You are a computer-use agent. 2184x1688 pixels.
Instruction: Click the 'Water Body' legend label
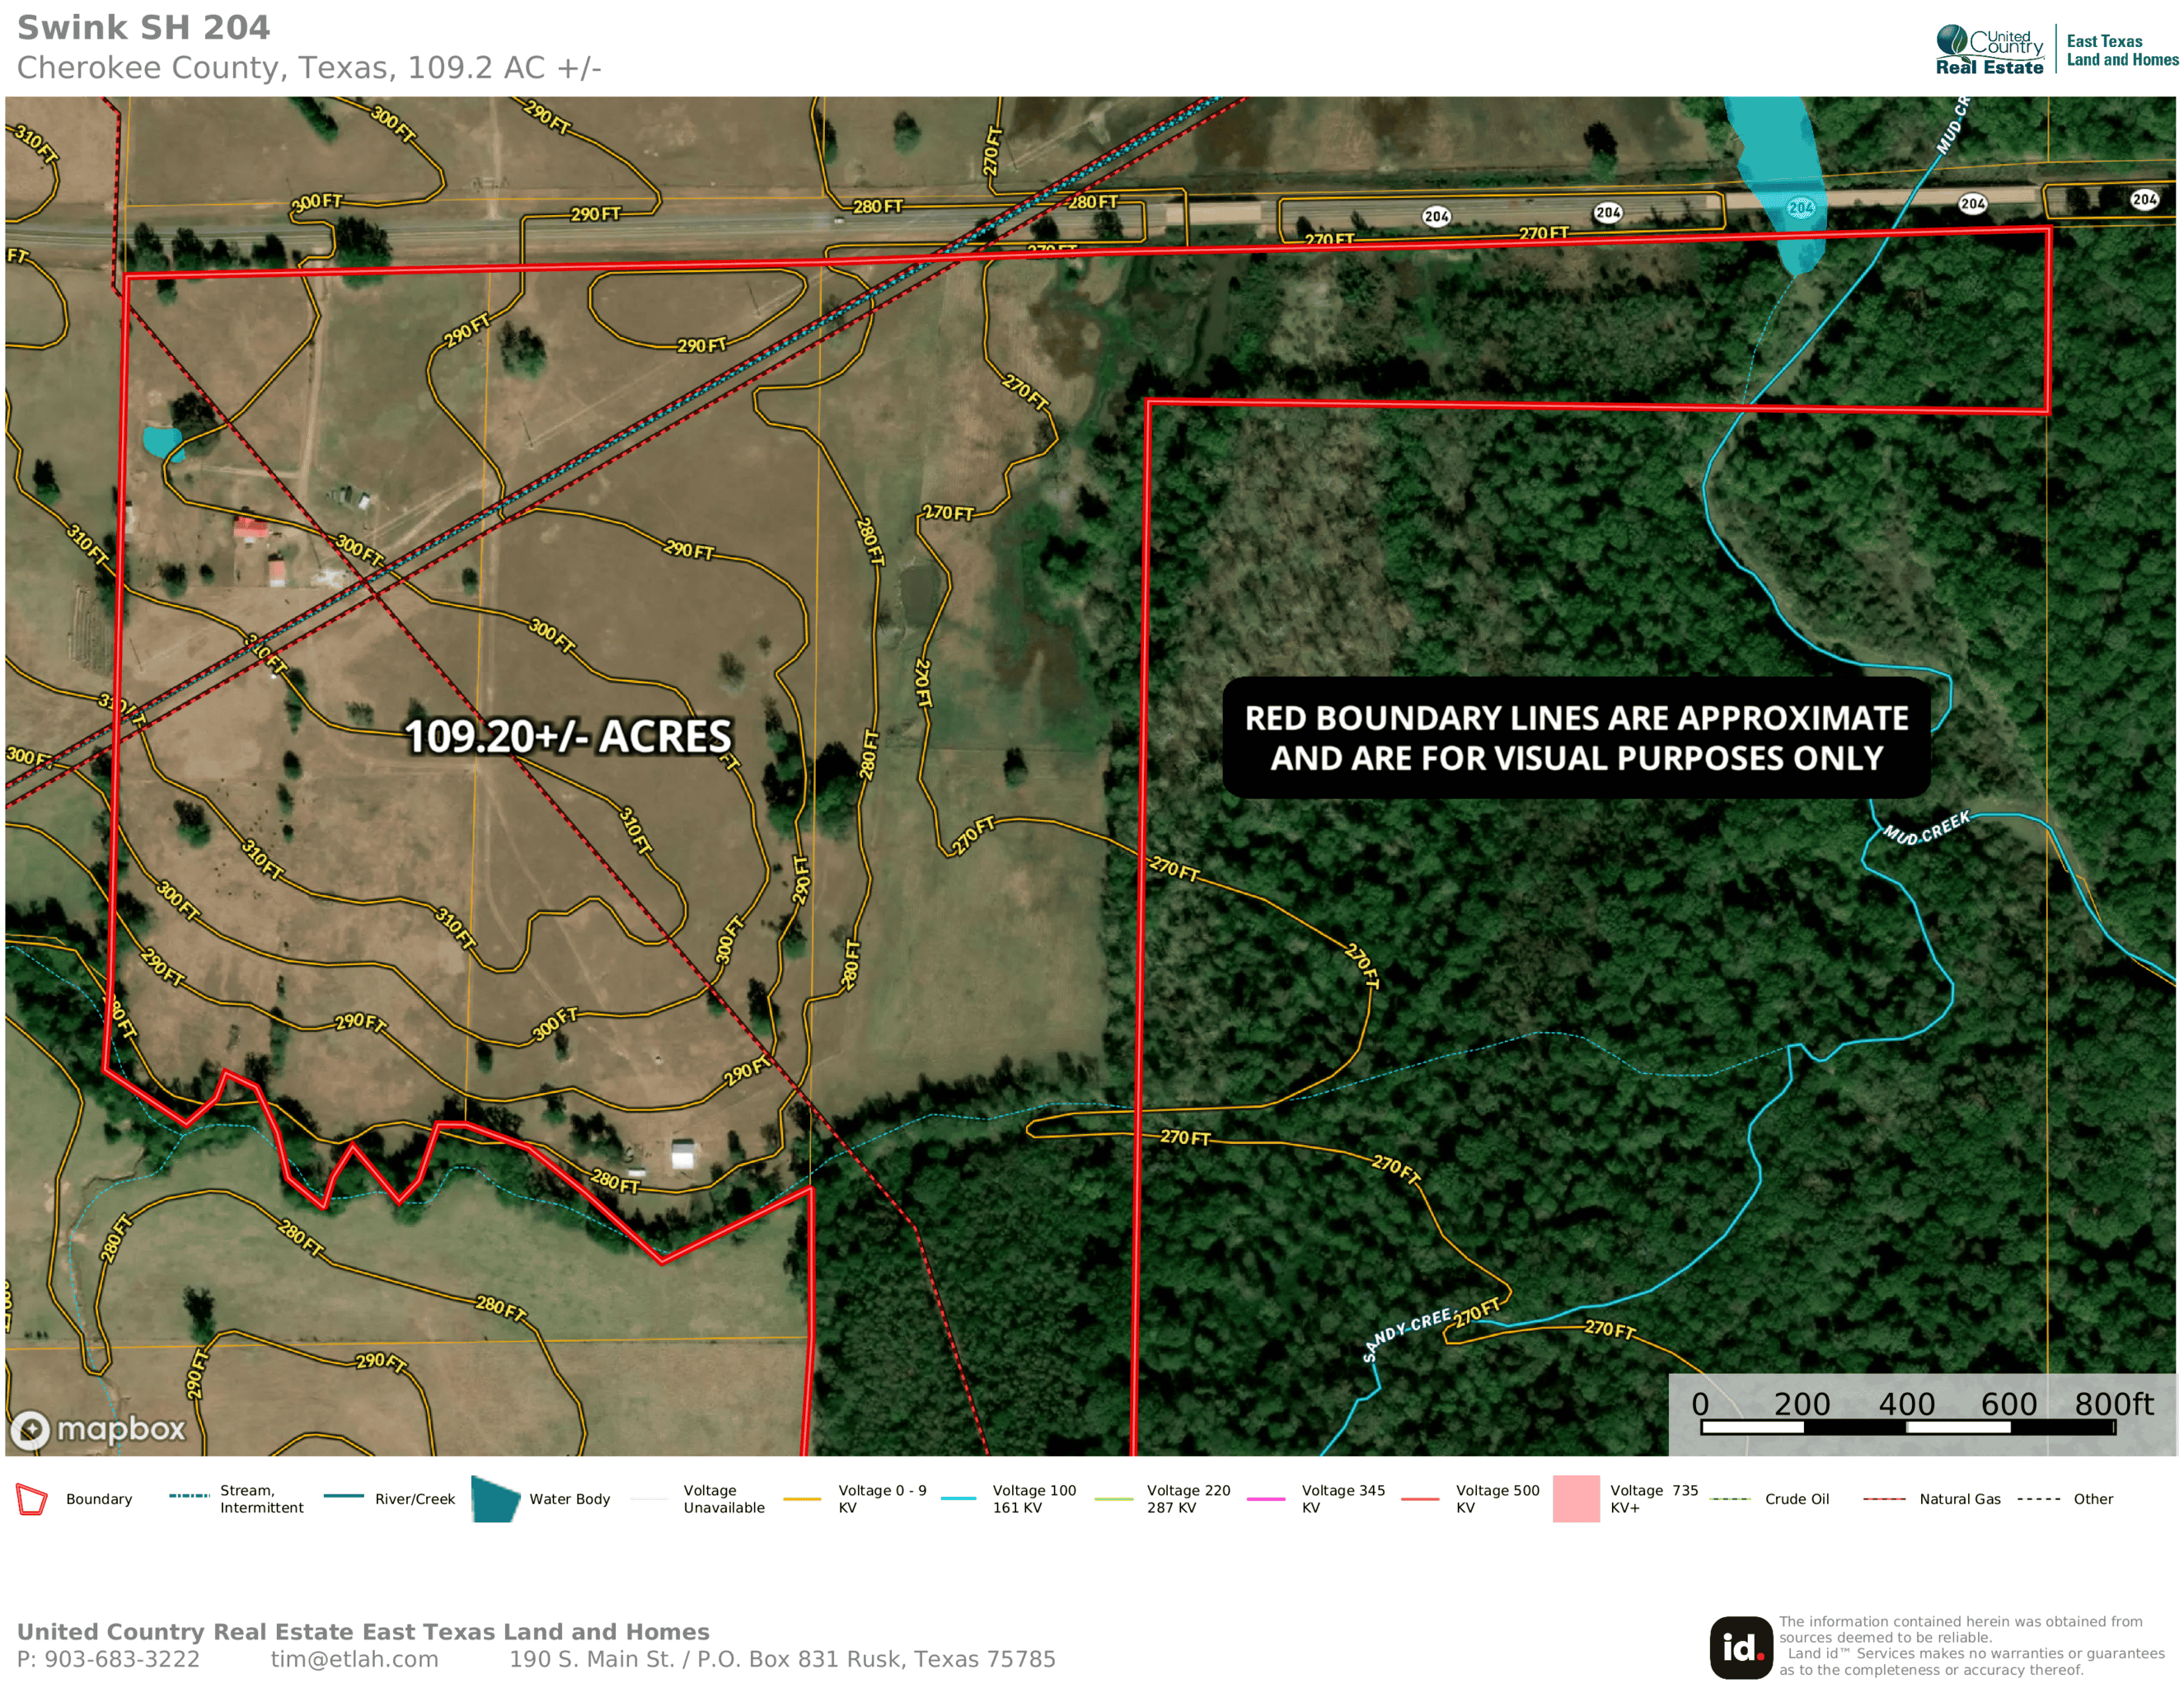(x=569, y=1499)
